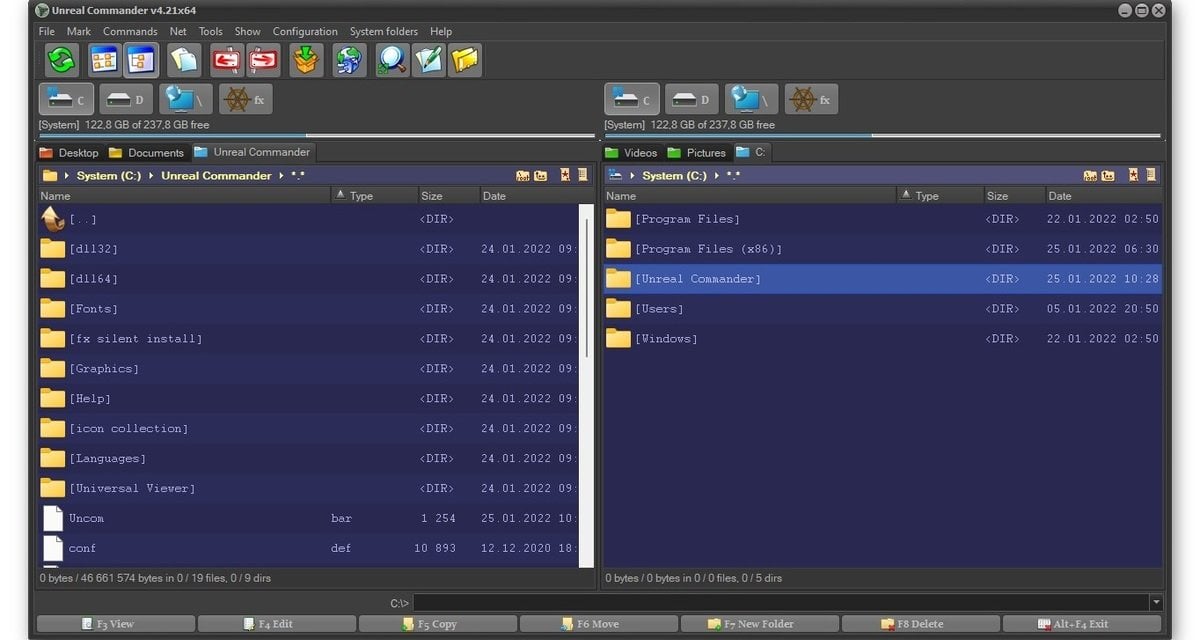Open file search via magnifier icon
The width and height of the screenshot is (1200, 640).
(392, 60)
